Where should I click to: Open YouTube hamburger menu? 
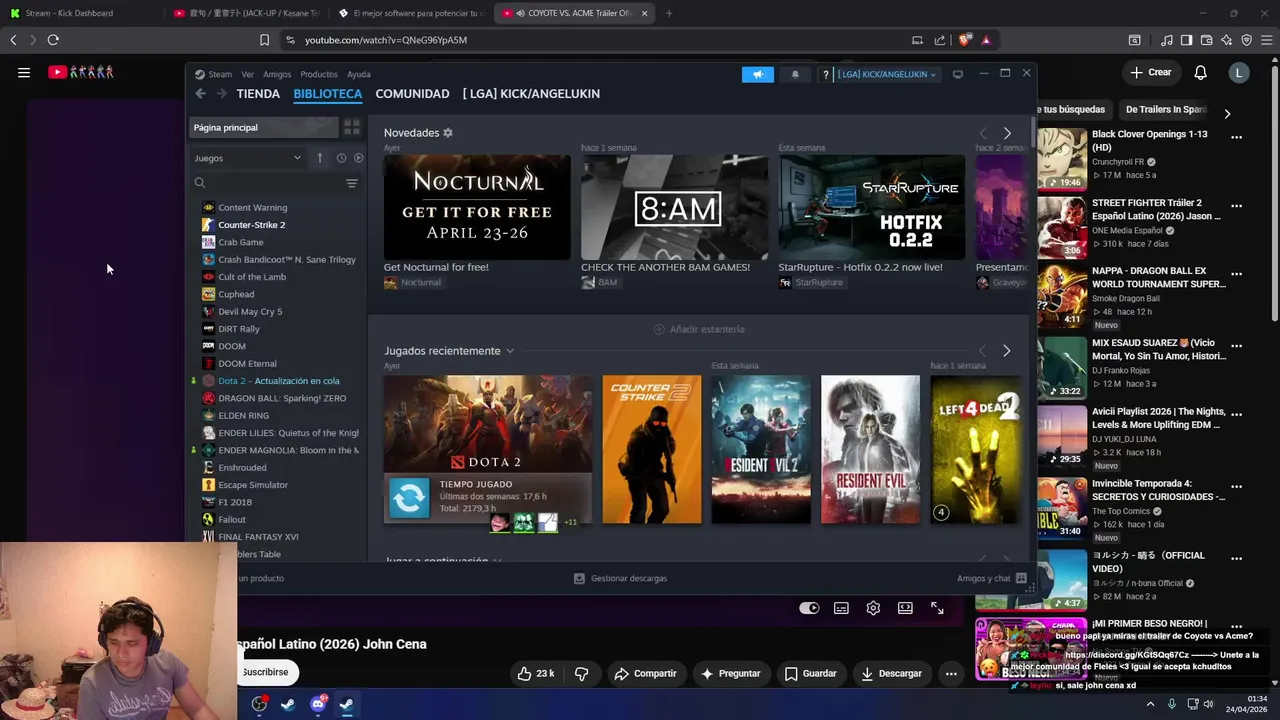point(24,72)
